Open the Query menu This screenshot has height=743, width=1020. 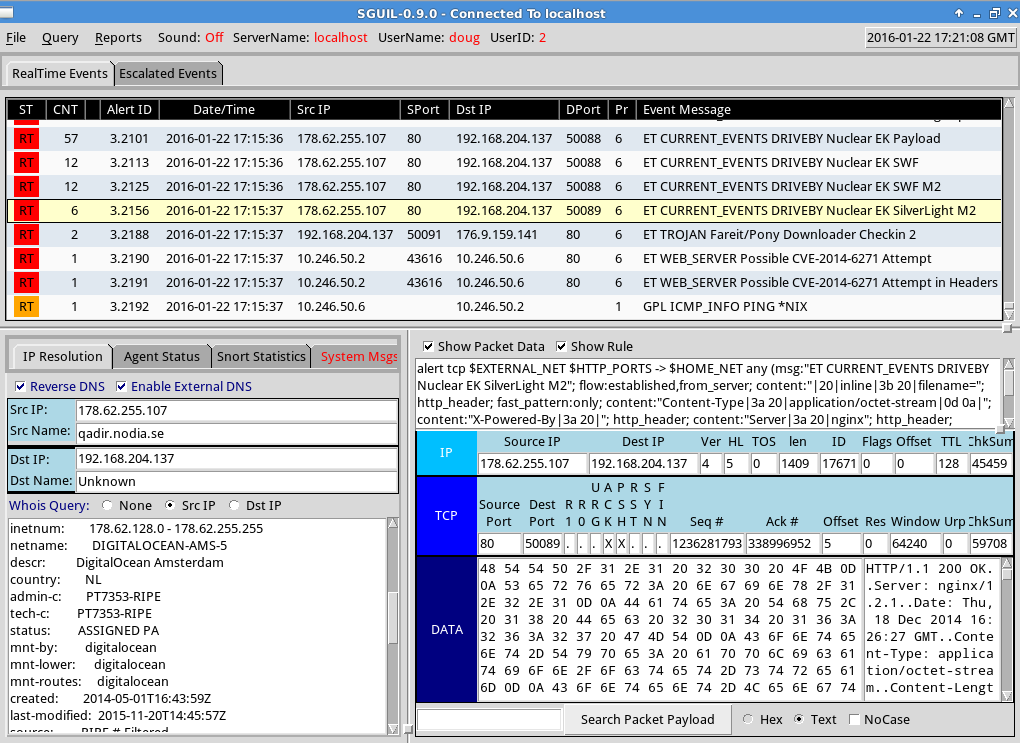click(59, 37)
